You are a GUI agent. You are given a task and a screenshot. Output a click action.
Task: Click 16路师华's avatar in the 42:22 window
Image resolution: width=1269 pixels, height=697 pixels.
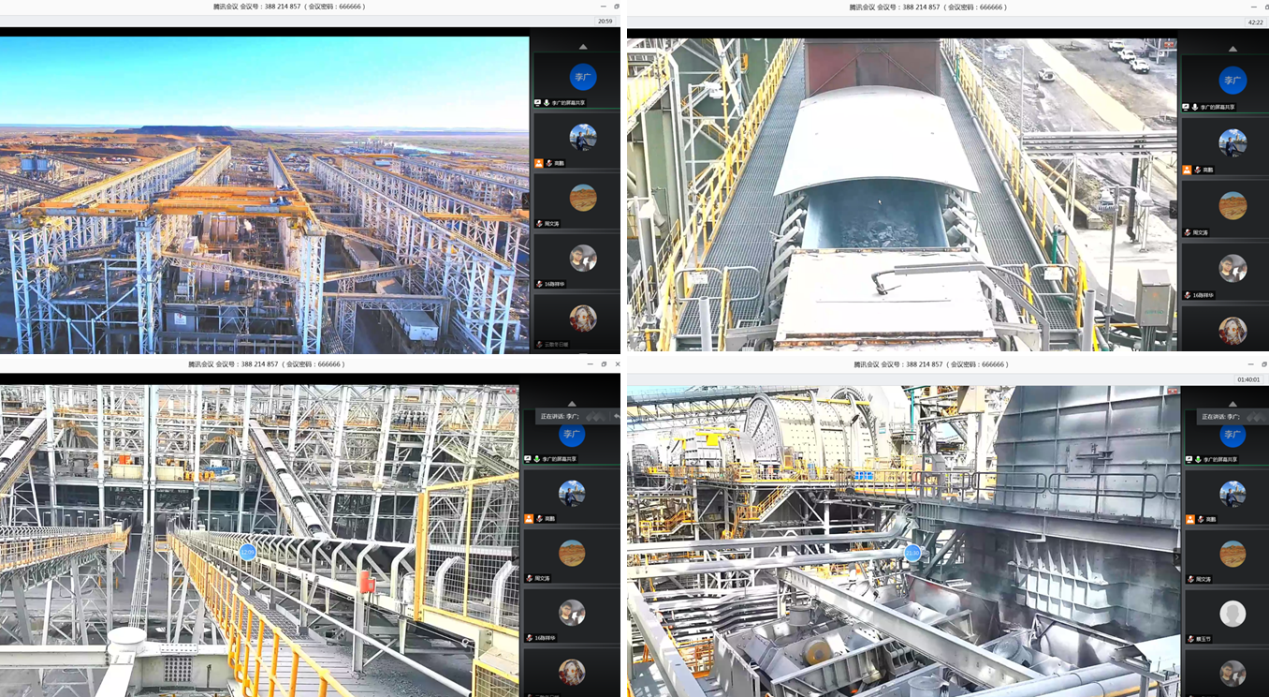[x=1232, y=268]
